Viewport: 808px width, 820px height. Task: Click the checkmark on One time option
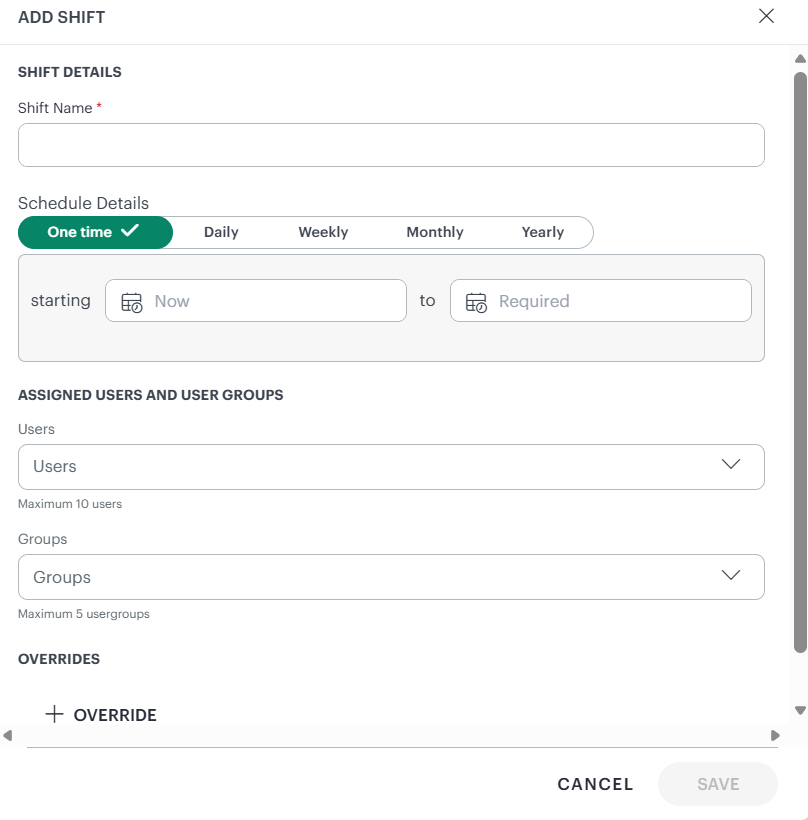click(x=129, y=231)
